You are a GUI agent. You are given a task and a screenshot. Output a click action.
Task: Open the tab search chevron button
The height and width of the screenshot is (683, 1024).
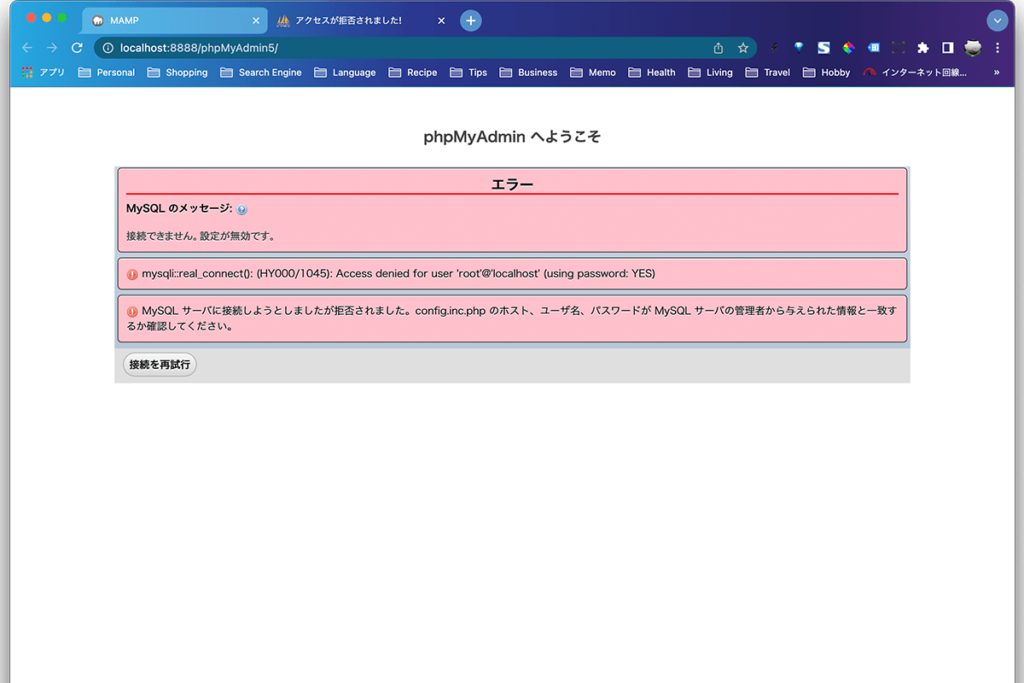[997, 20]
